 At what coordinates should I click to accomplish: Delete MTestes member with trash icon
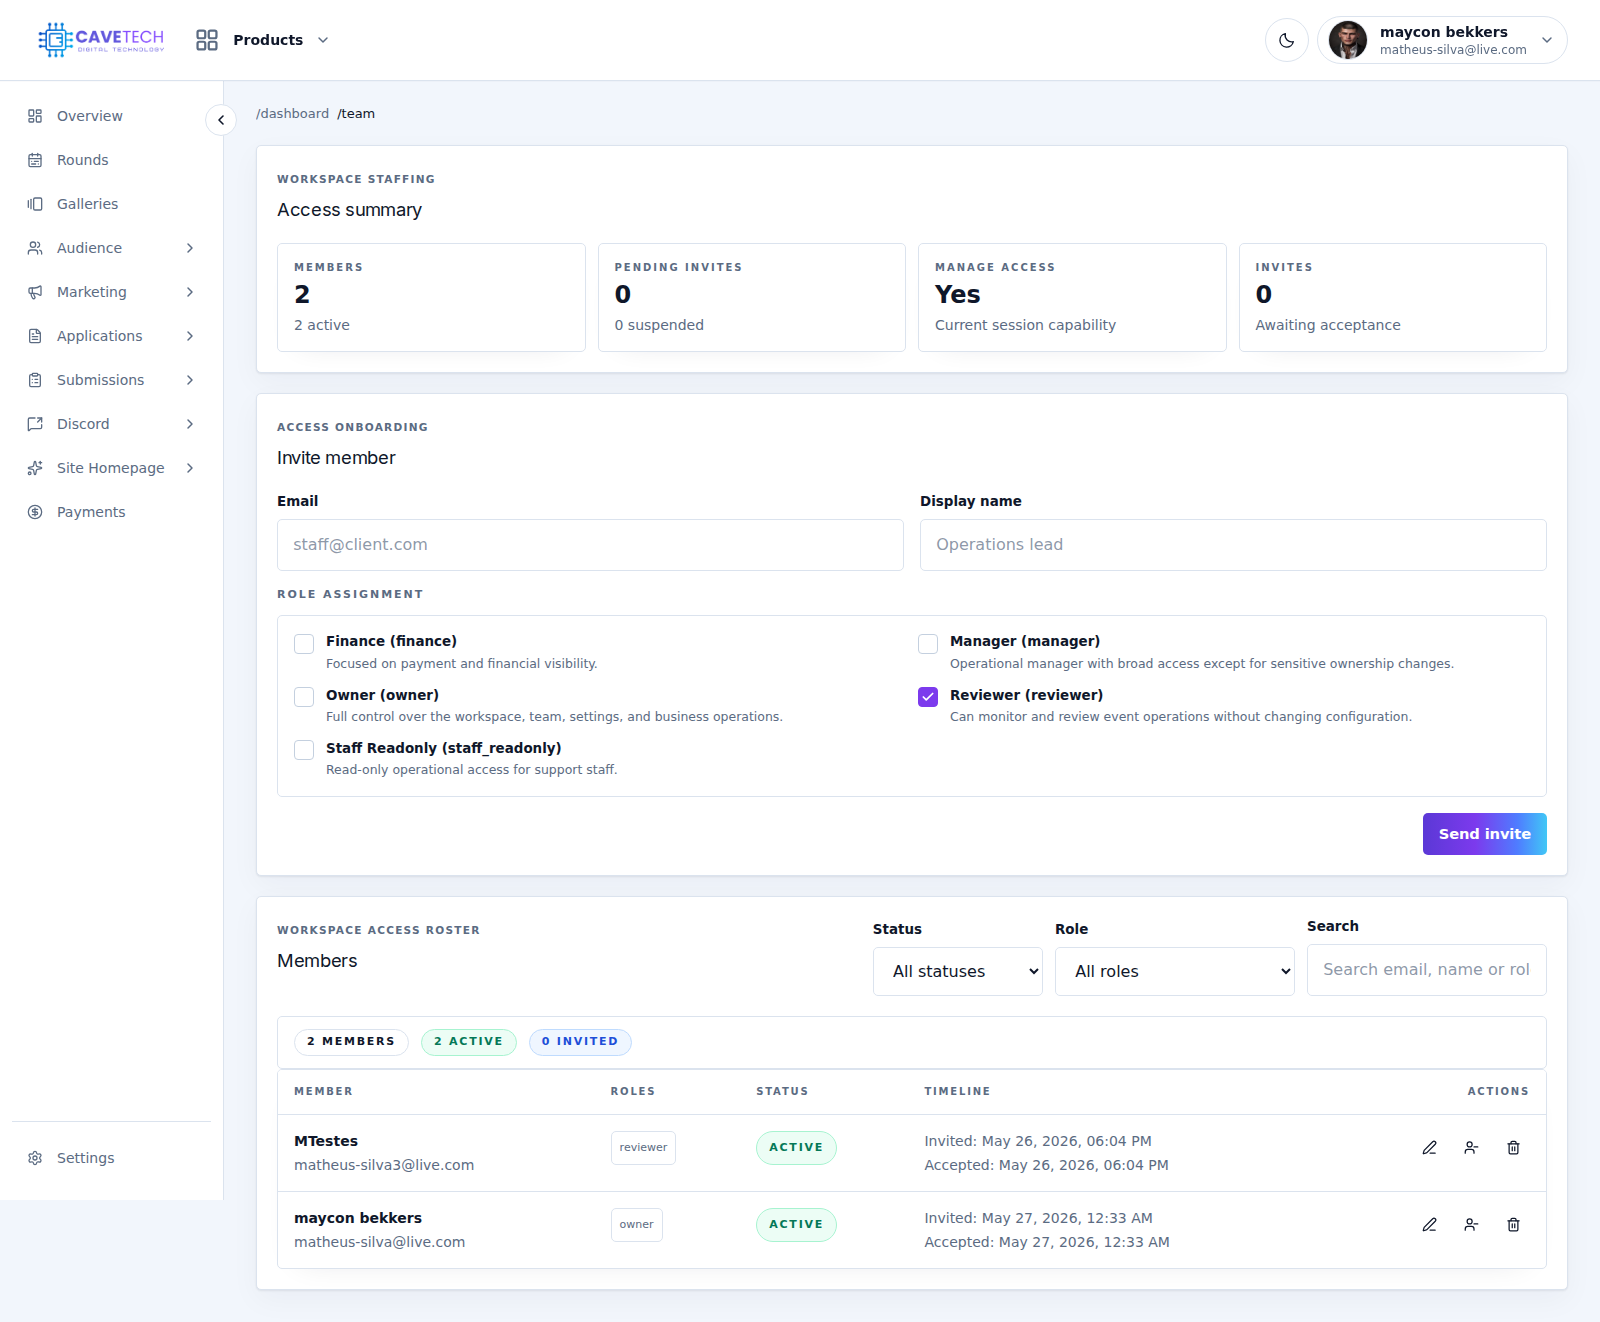click(x=1514, y=1148)
